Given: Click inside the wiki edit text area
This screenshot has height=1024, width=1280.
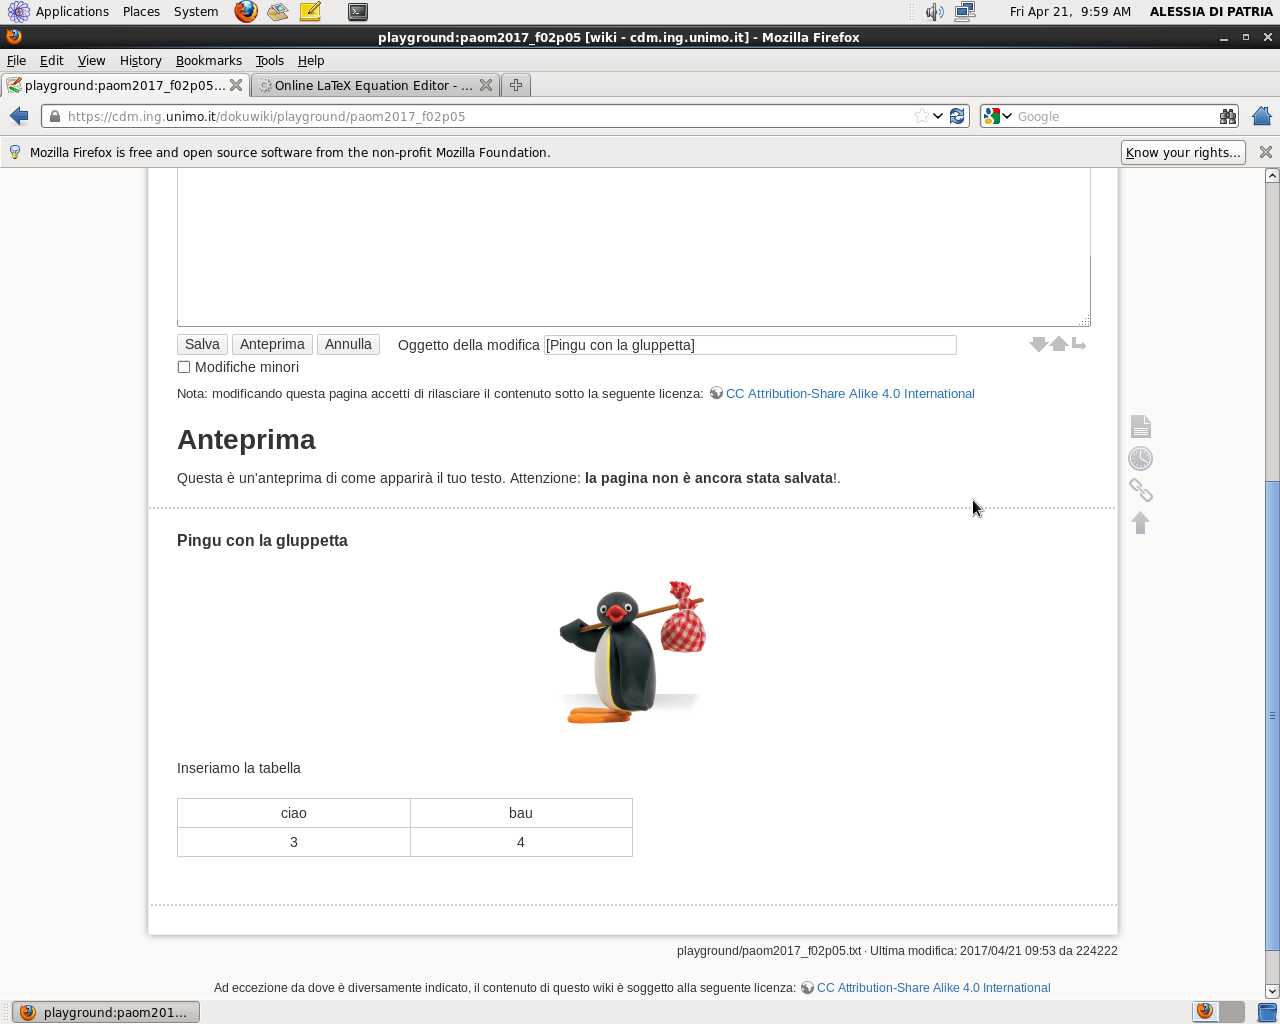Looking at the screenshot, I should click(x=634, y=246).
